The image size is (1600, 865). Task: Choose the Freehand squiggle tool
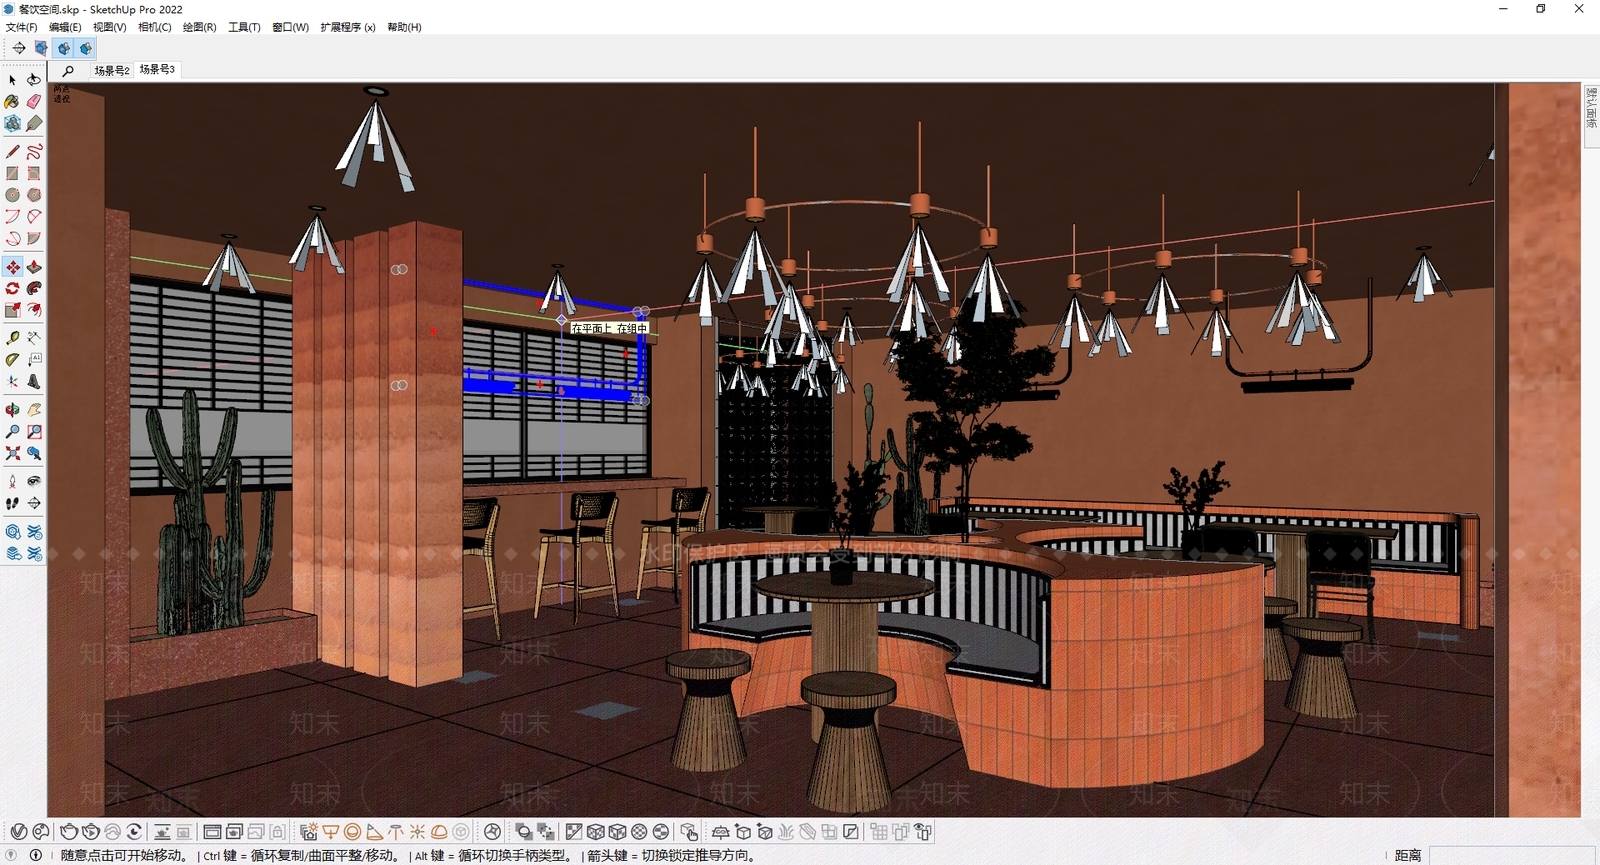(x=34, y=152)
